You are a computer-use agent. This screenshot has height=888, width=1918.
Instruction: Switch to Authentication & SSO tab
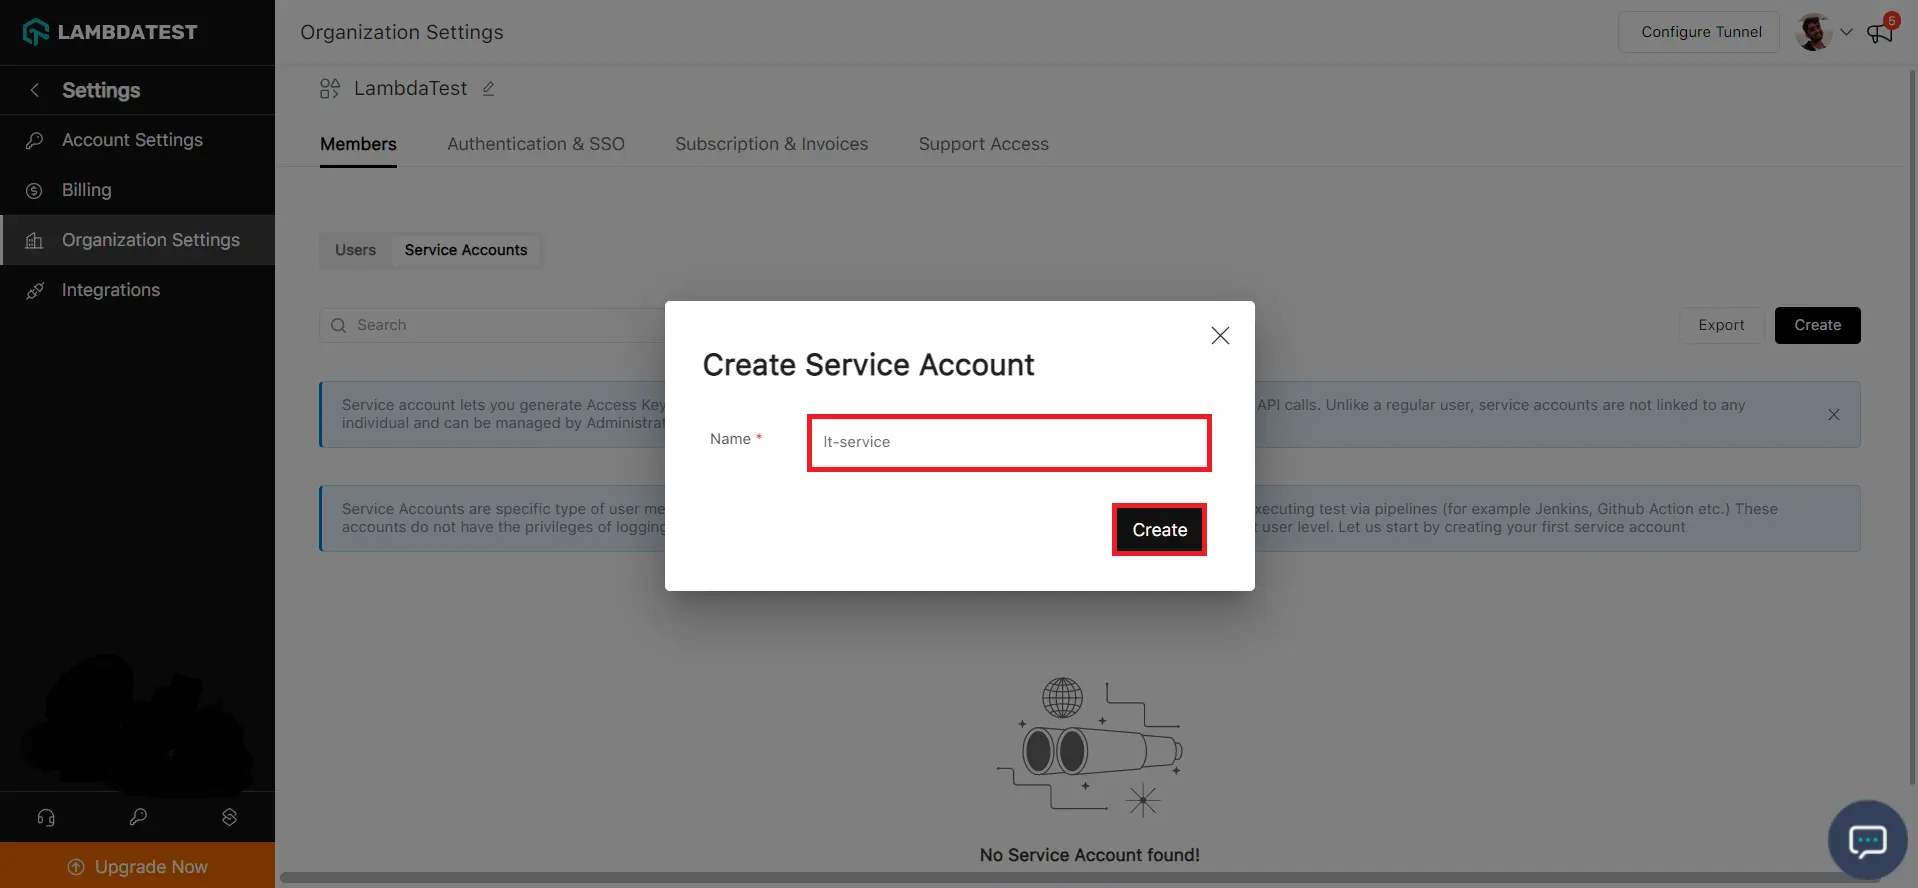click(x=535, y=144)
